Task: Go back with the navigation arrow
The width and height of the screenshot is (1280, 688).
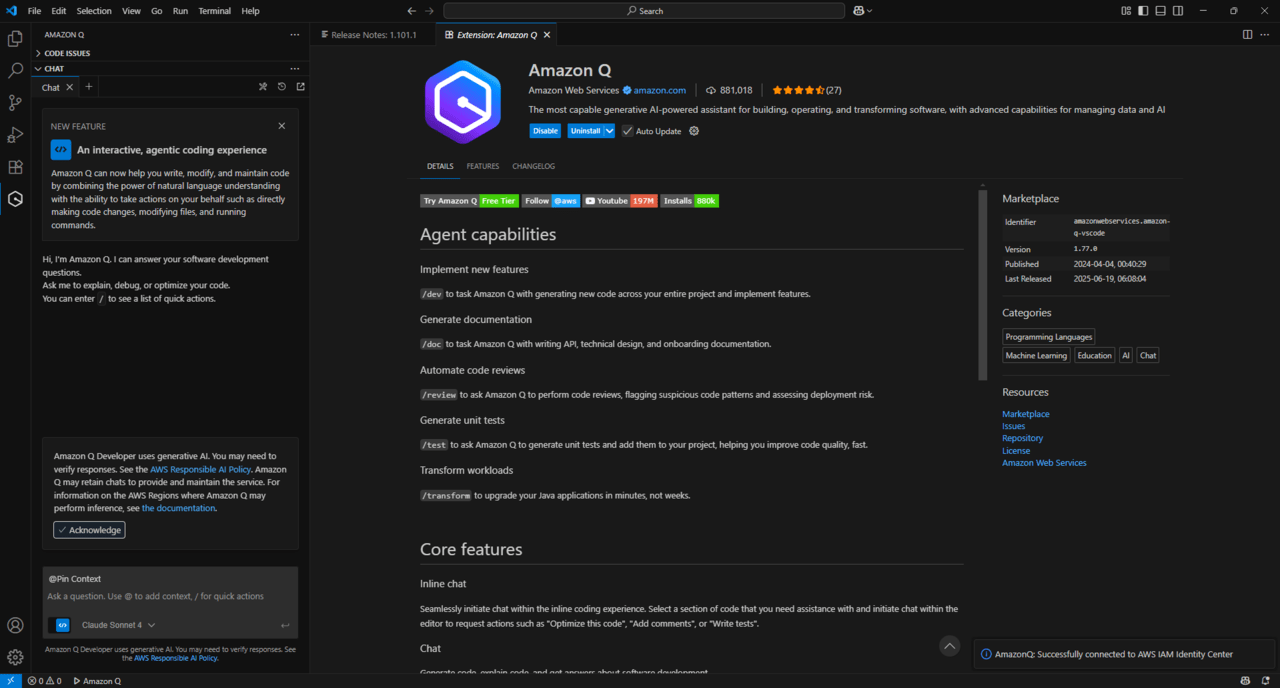Action: coord(411,11)
